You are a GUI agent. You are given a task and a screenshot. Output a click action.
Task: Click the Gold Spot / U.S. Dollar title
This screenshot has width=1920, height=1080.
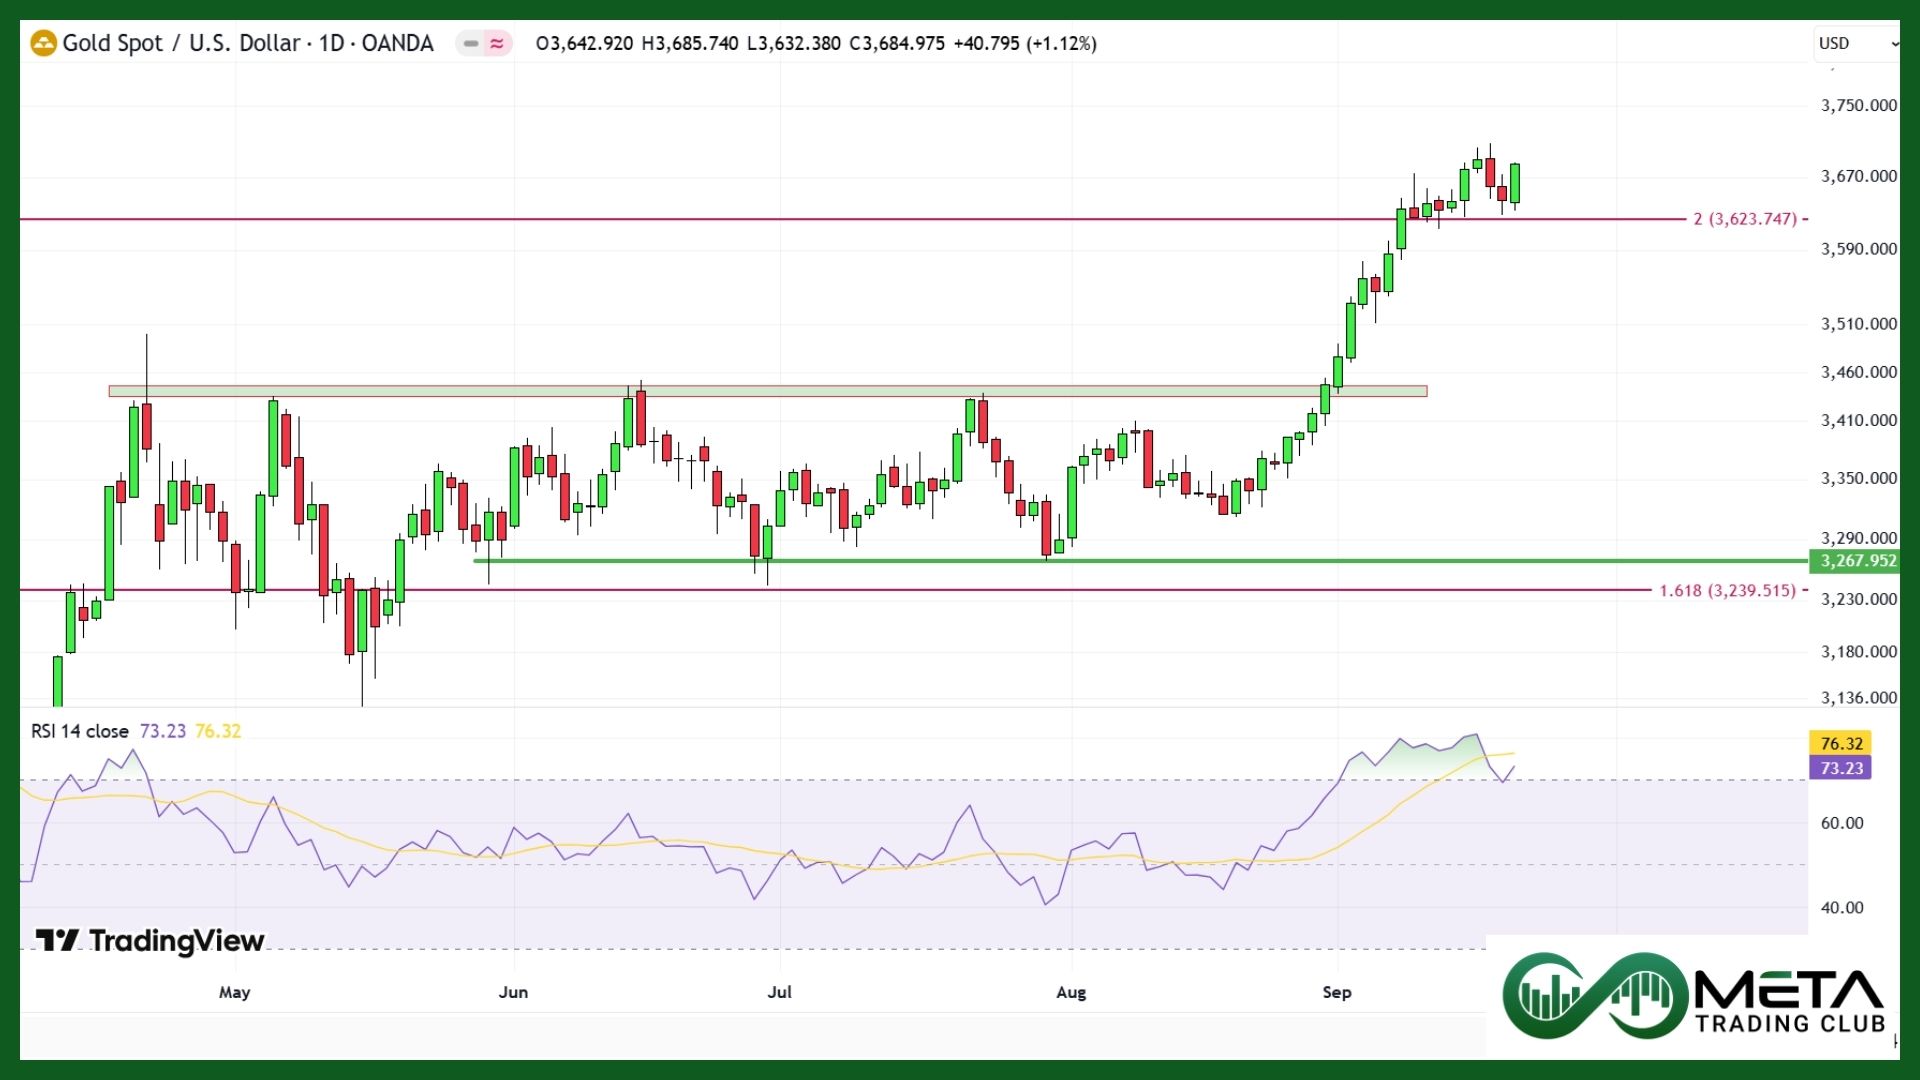click(x=180, y=43)
